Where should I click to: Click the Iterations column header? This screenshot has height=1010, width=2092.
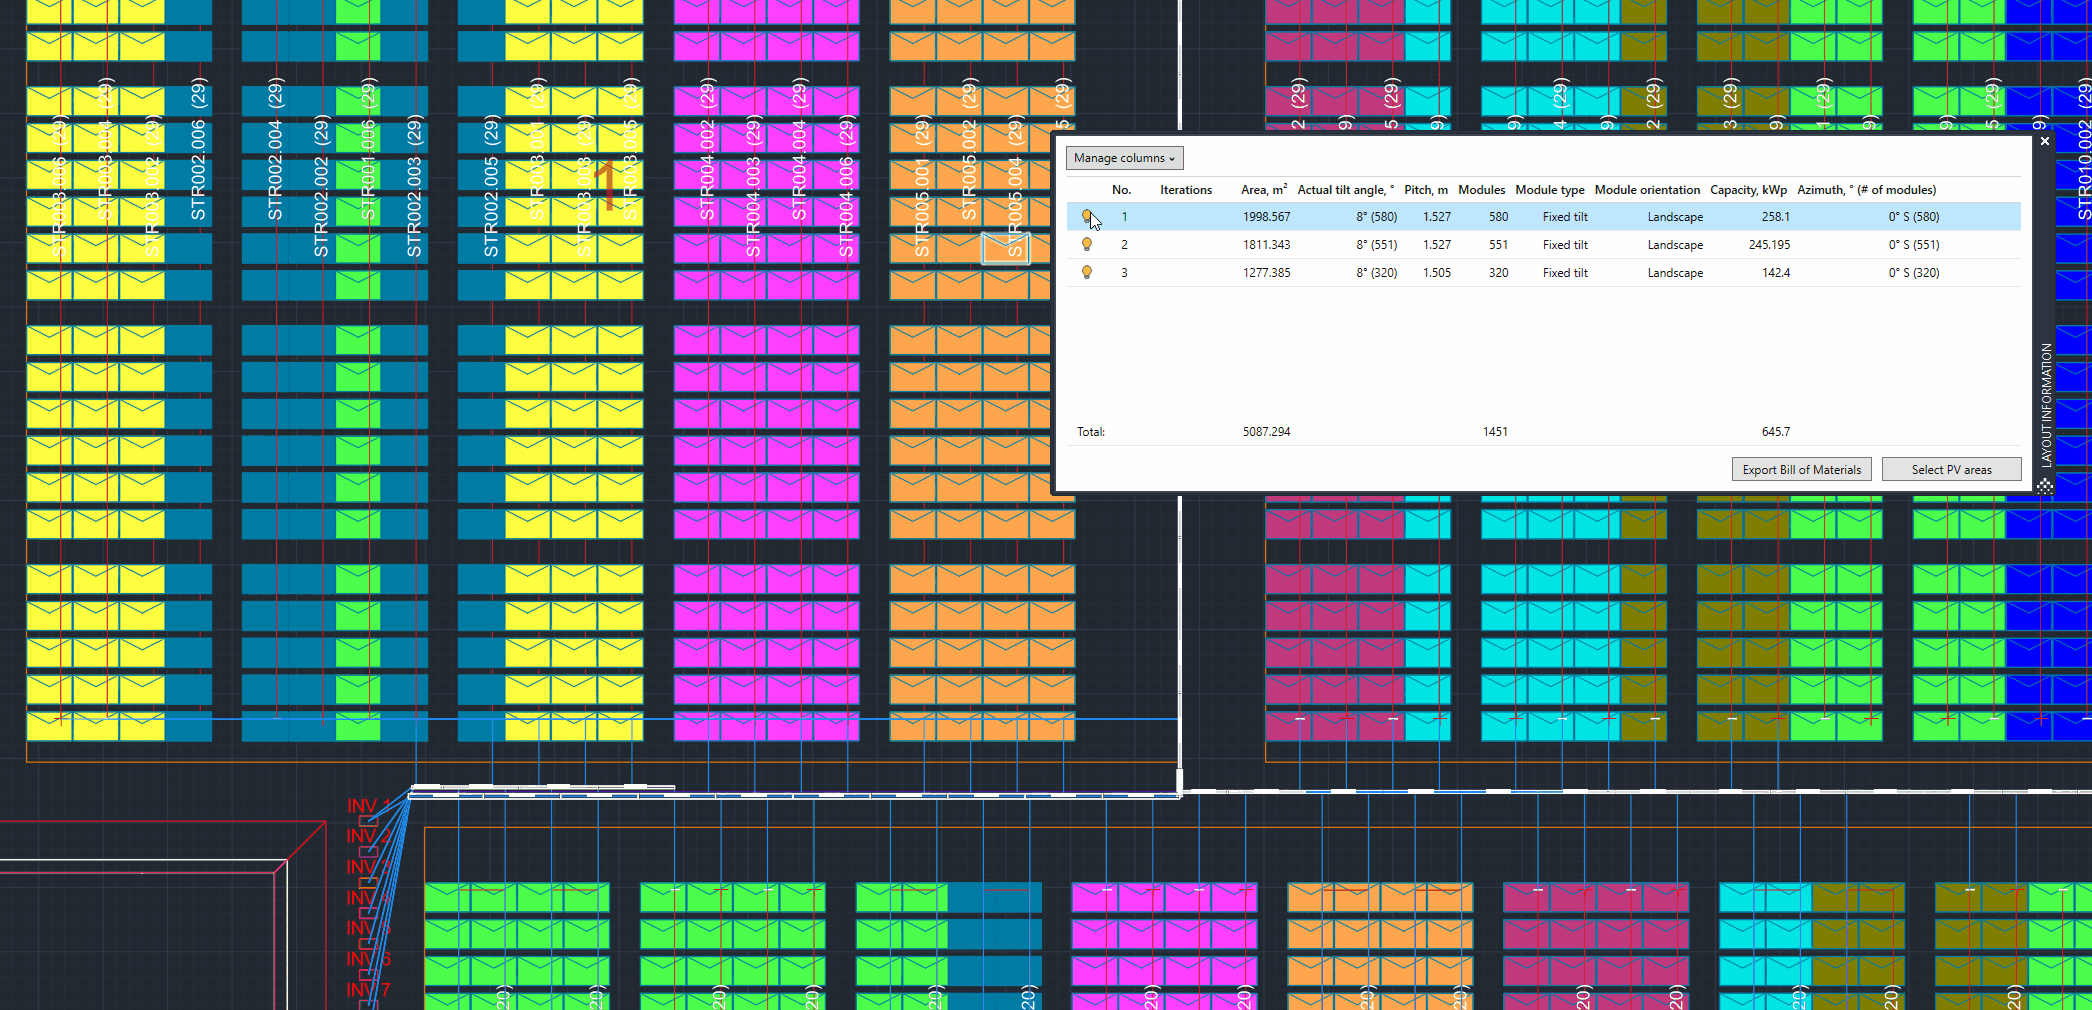coord(1185,190)
